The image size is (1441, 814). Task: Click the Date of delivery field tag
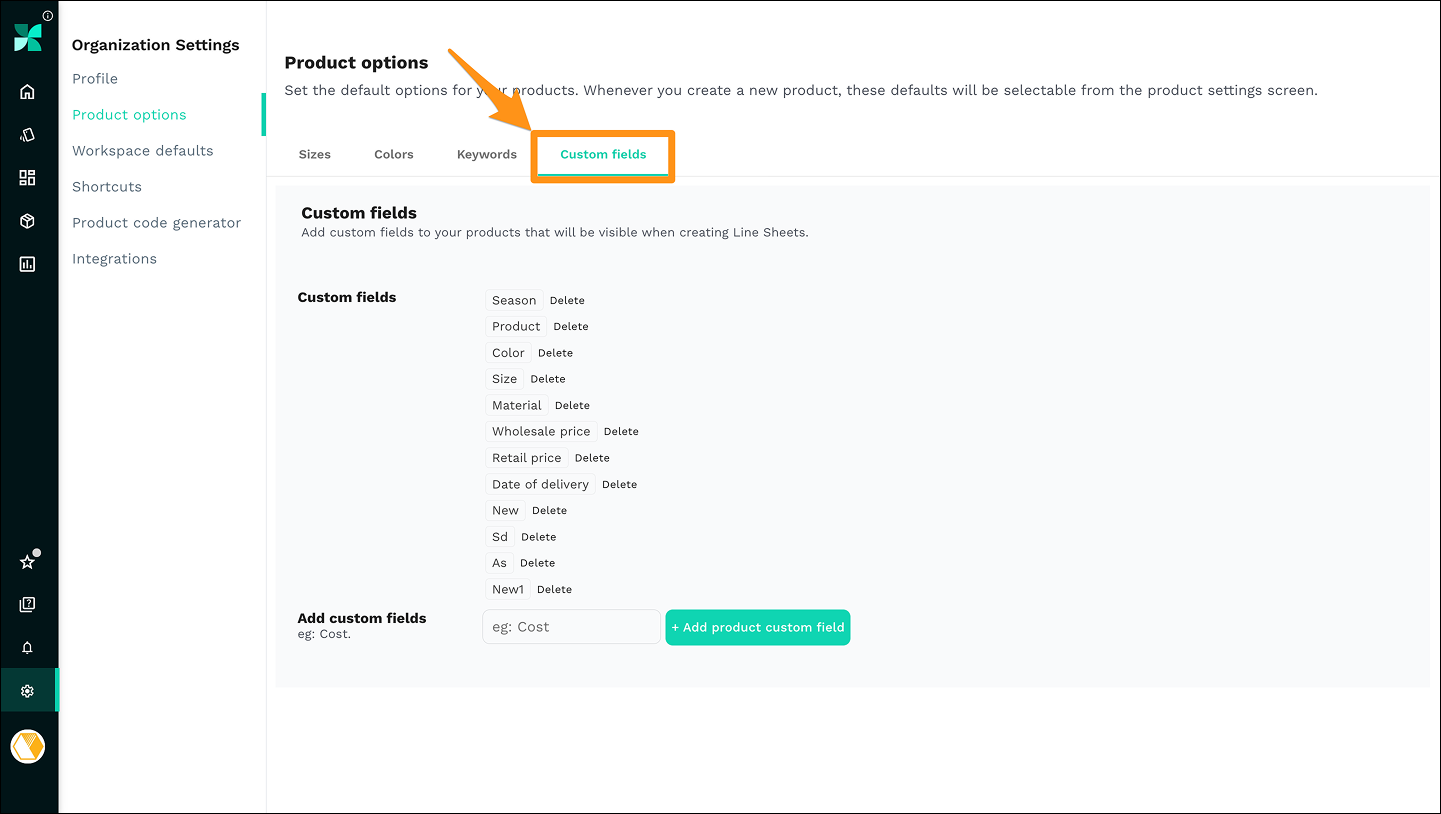coord(540,484)
